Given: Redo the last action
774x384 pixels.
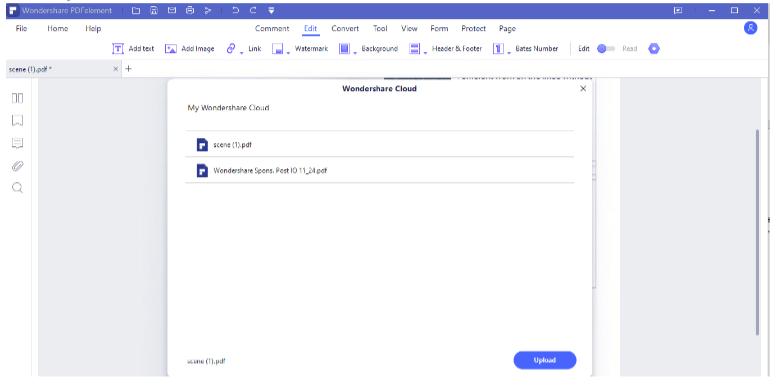Looking at the screenshot, I should (253, 10).
